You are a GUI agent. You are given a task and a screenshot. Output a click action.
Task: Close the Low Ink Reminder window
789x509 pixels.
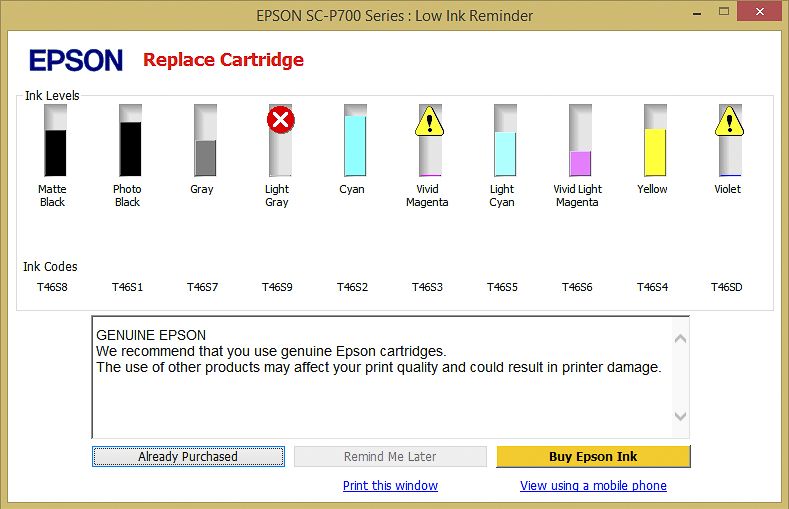[764, 14]
